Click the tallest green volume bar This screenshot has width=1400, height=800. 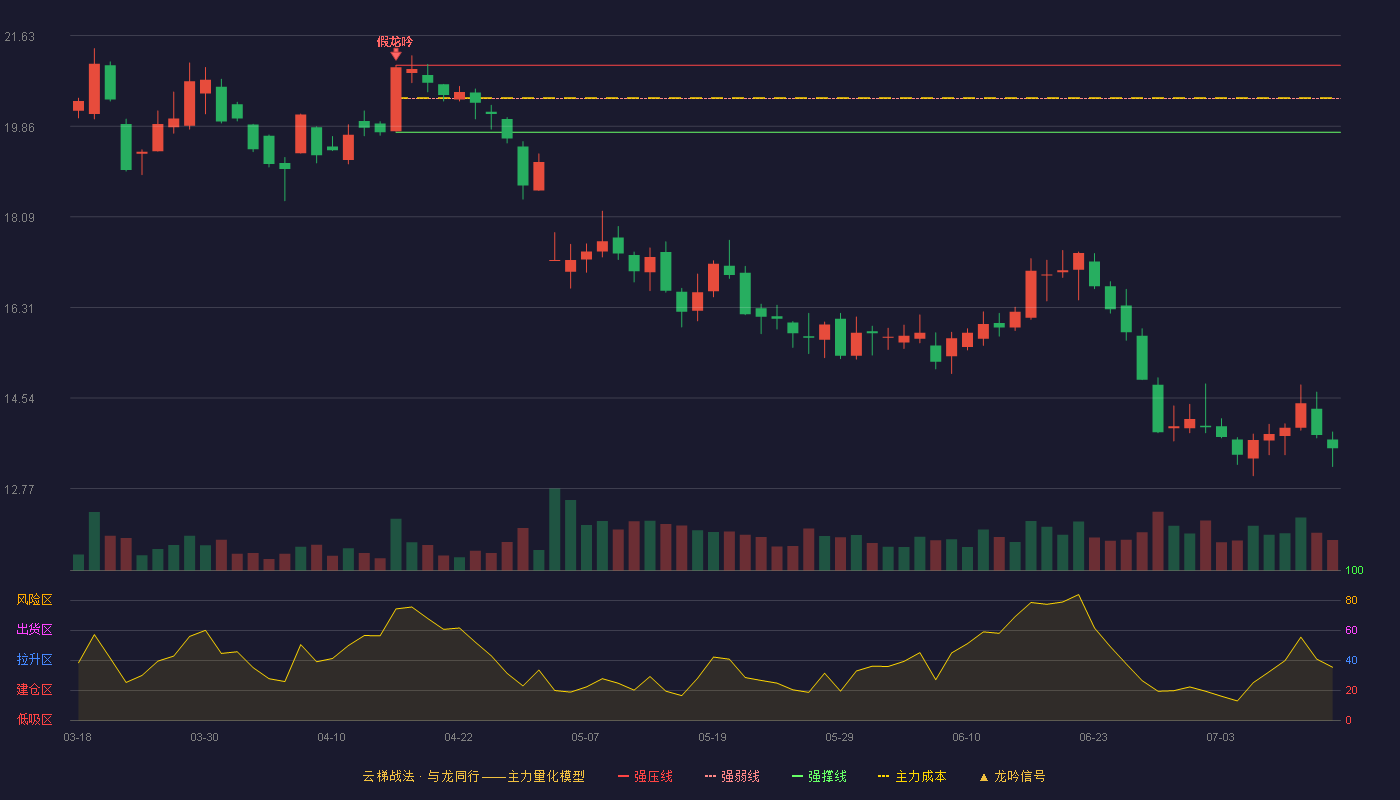click(554, 529)
